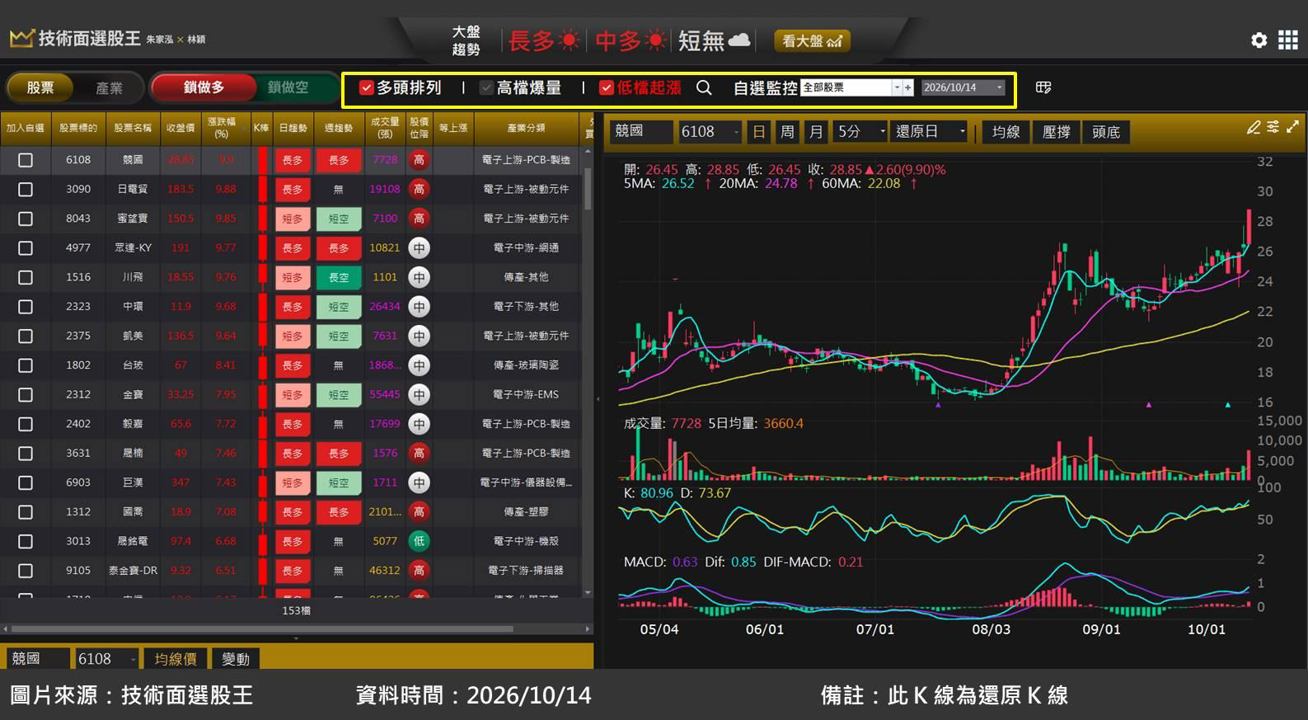Click 短空 weekly trend tag for 中環
This screenshot has width=1308, height=720.
tap(338, 306)
